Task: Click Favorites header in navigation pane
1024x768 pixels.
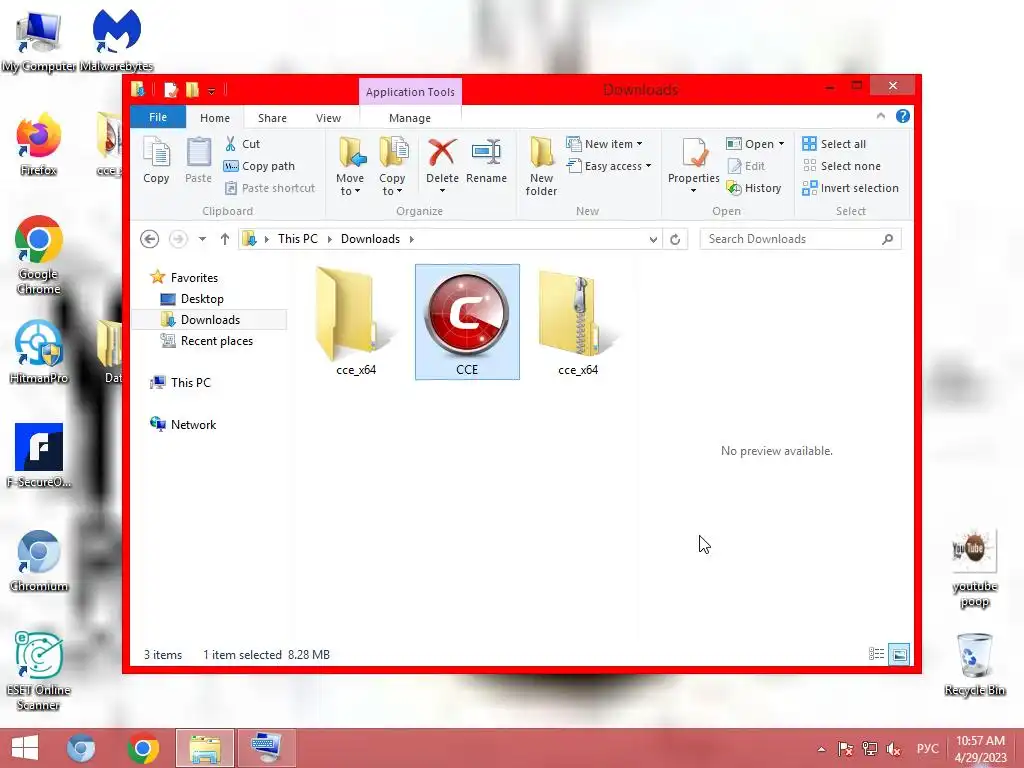Action: (x=194, y=278)
